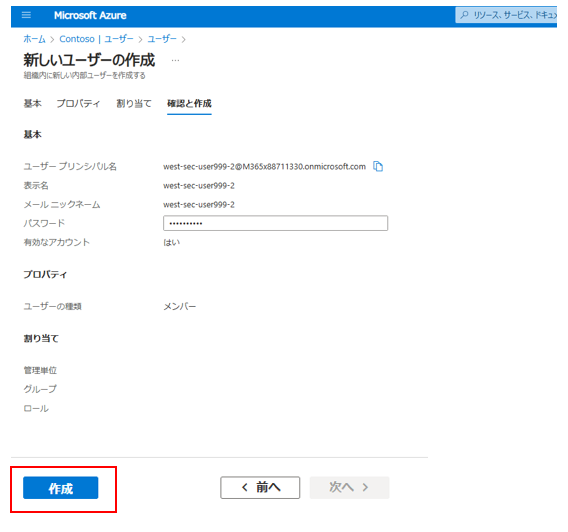The width and height of the screenshot is (568, 532).
Task: Open the ellipsis more options menu
Action: point(175,60)
